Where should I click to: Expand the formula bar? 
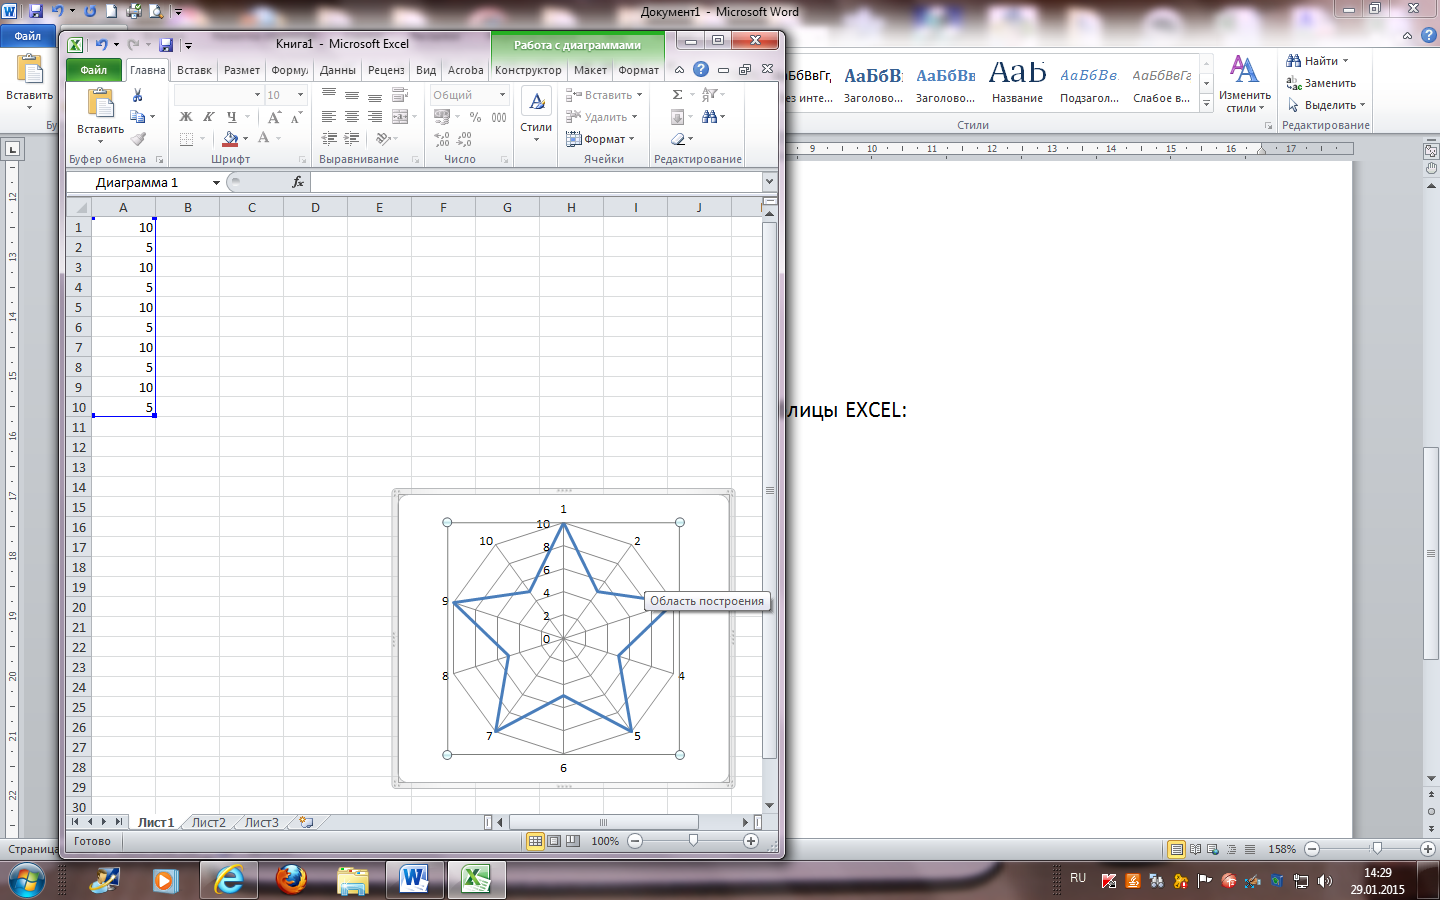coord(769,182)
